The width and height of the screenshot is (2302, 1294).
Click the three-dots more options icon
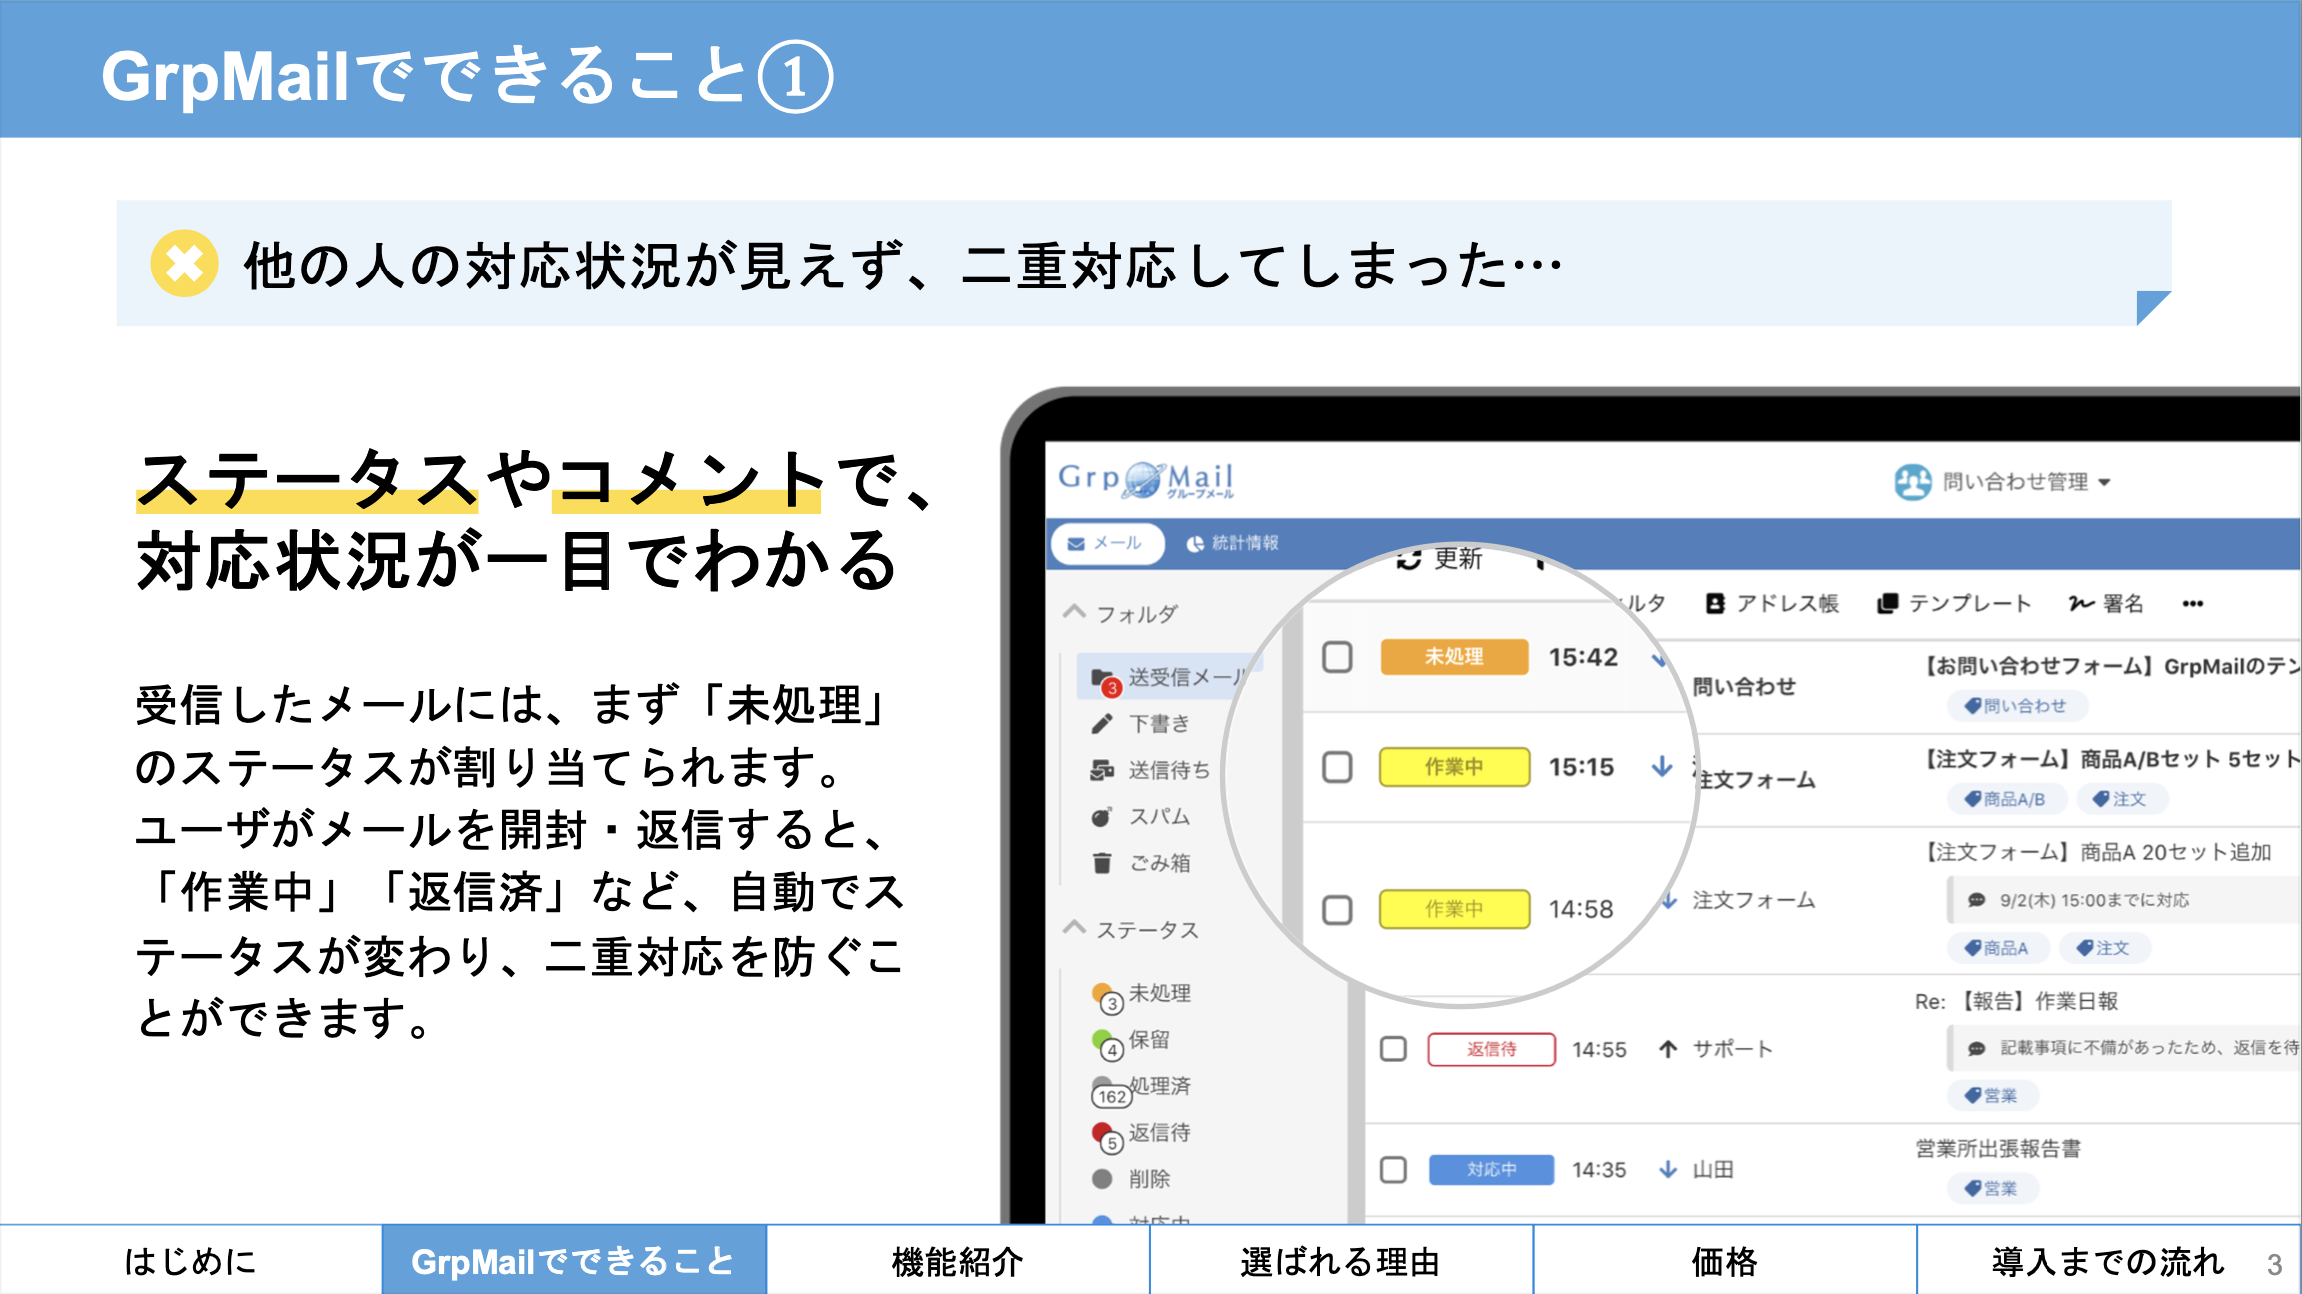point(2193,603)
